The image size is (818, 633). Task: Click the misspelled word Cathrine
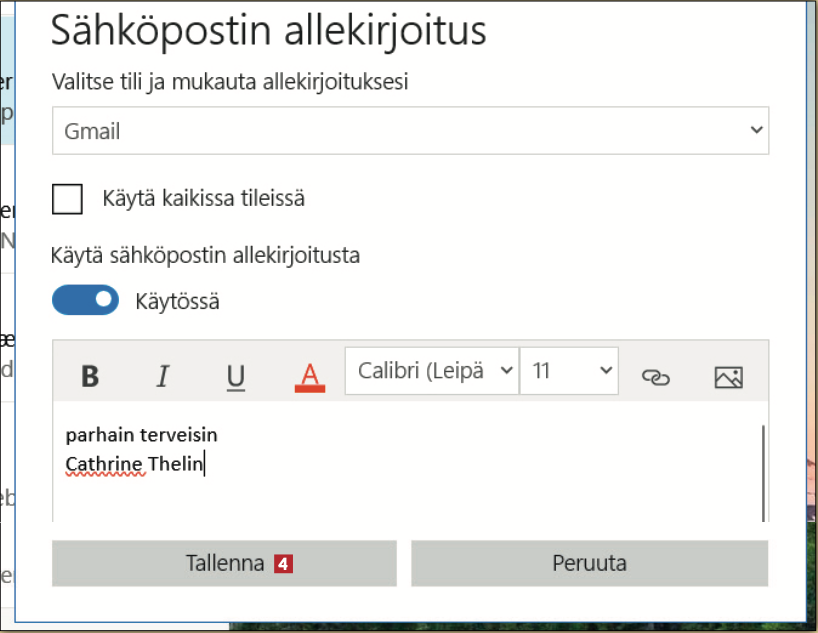pyautogui.click(x=104, y=464)
